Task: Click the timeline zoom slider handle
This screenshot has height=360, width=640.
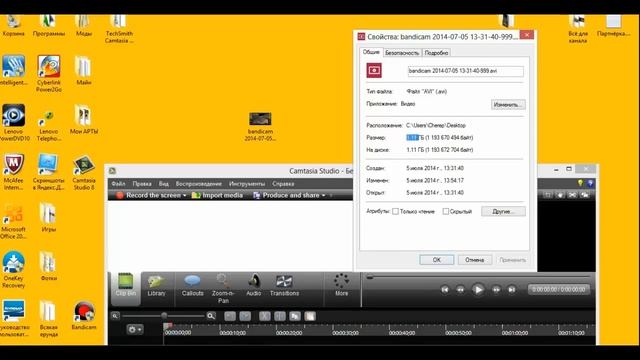Action: (x=164, y=316)
